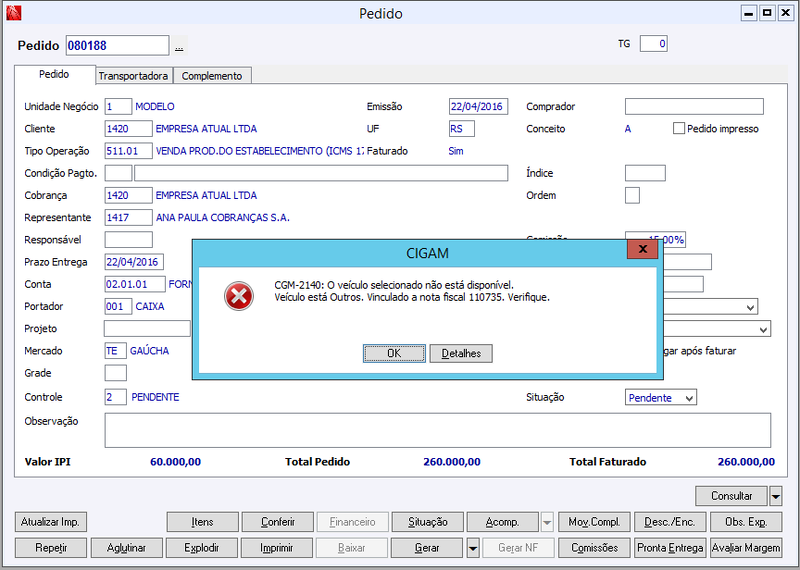Click the Cobrança code field
Image resolution: width=800 pixels, height=570 pixels.
click(x=129, y=195)
